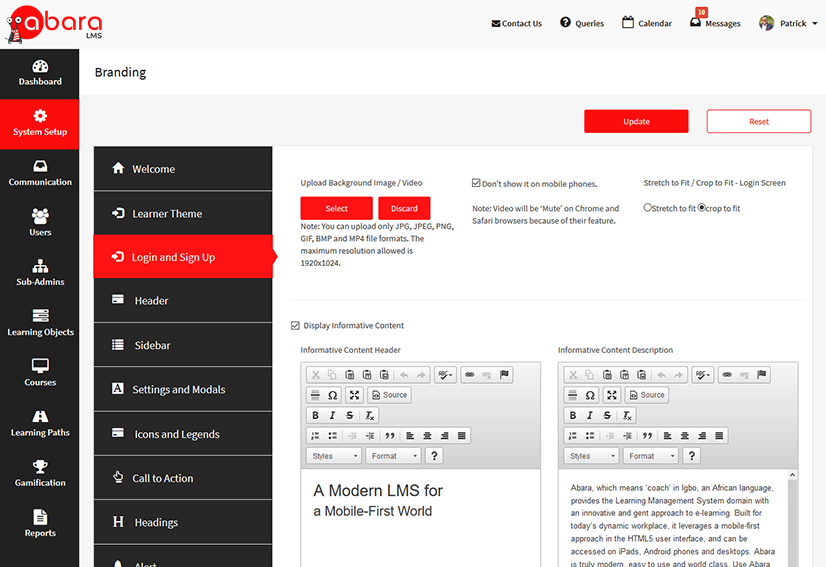Insert a link in the Header editor
Image resolution: width=826 pixels, height=567 pixels.
point(470,375)
